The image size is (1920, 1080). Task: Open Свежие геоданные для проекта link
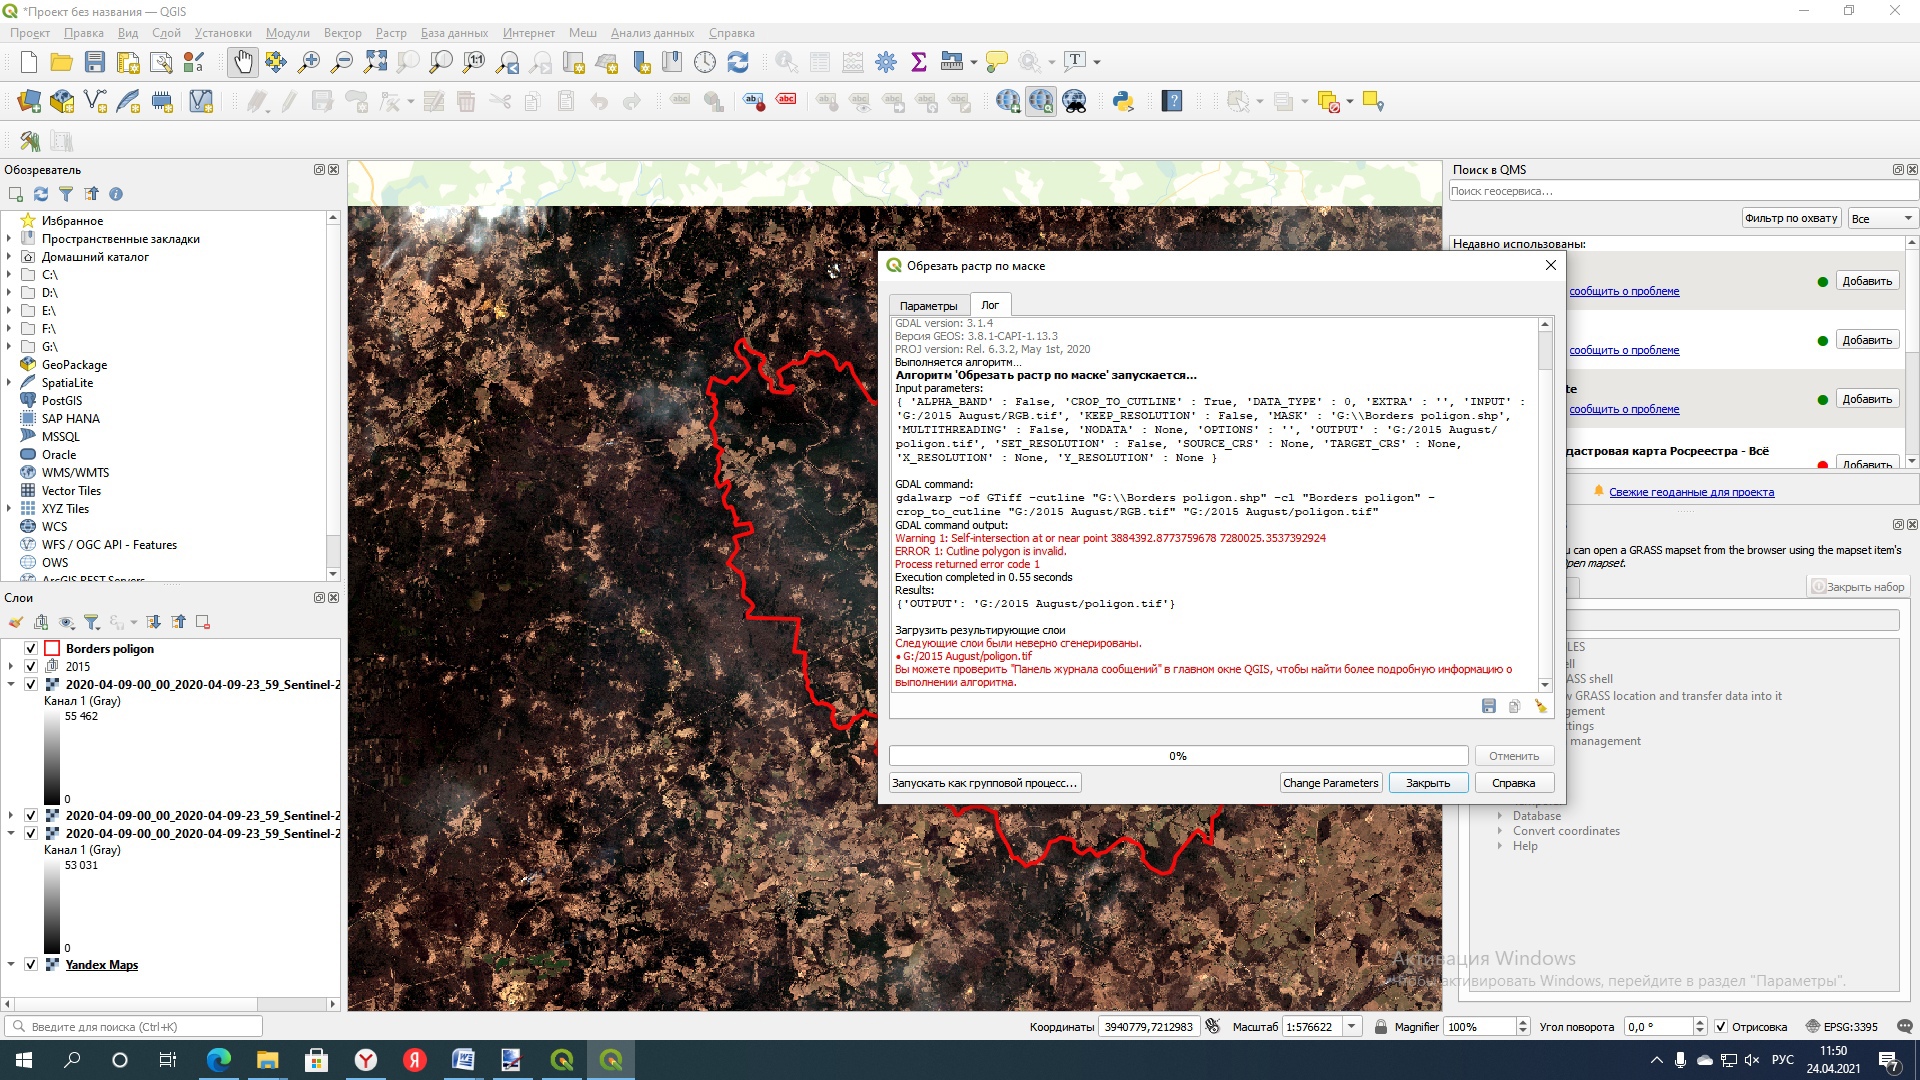click(1691, 492)
